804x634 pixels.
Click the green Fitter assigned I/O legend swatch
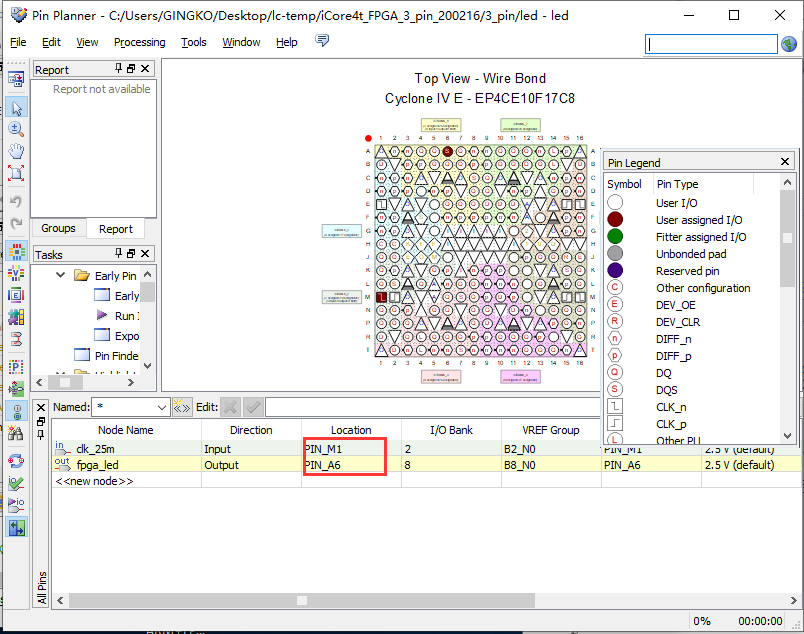pos(616,237)
